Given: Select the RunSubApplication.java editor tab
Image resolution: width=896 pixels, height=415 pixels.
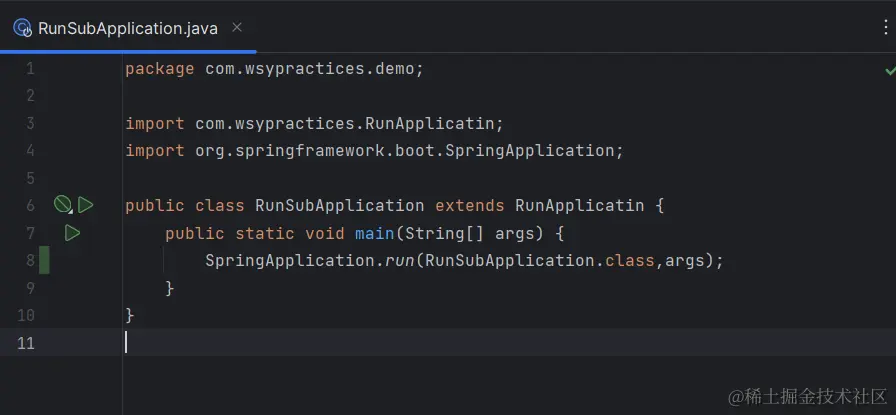Looking at the screenshot, I should (x=127, y=28).
